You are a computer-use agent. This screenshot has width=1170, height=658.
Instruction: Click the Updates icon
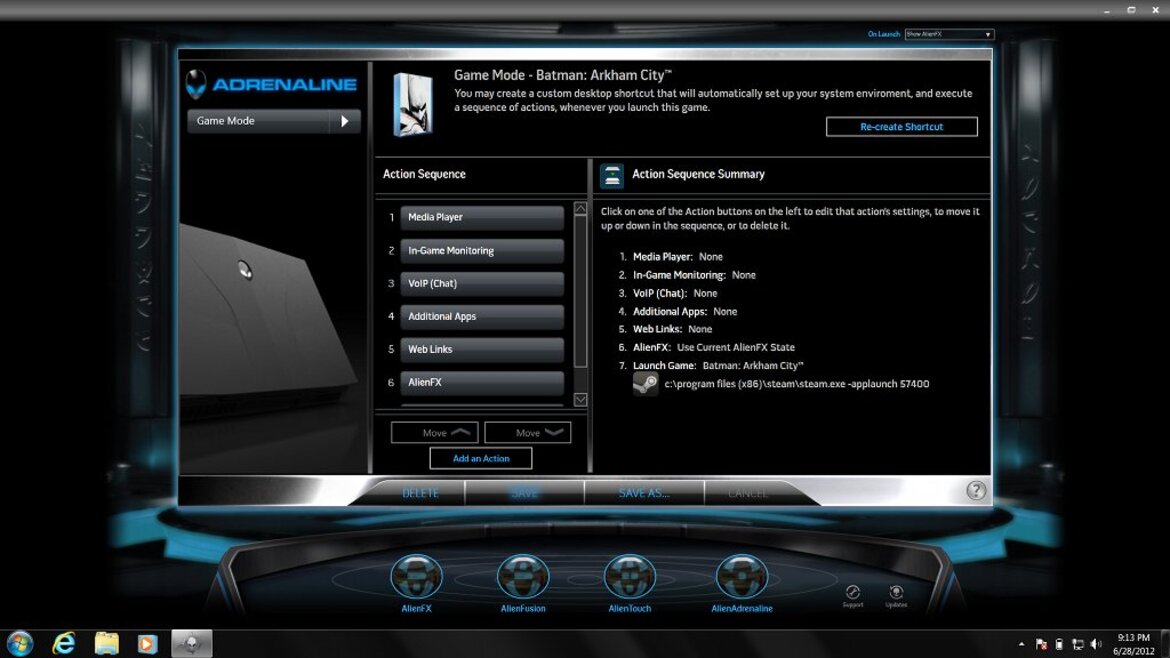click(x=896, y=593)
